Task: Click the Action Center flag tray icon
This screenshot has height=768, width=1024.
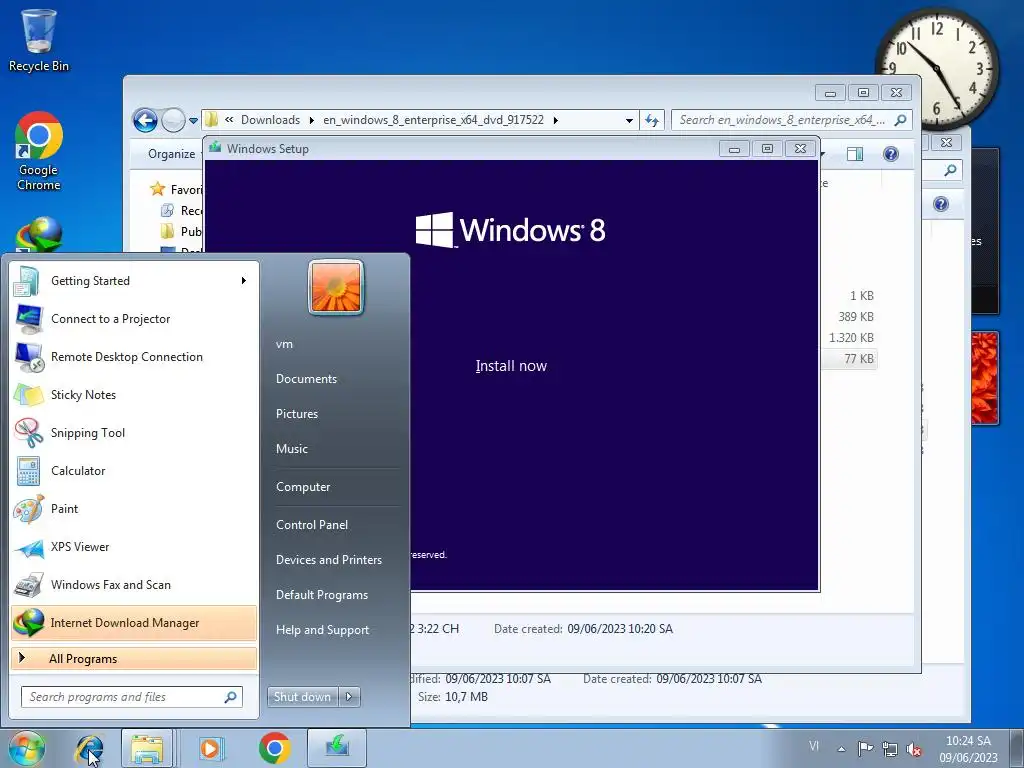Action: [865, 749]
